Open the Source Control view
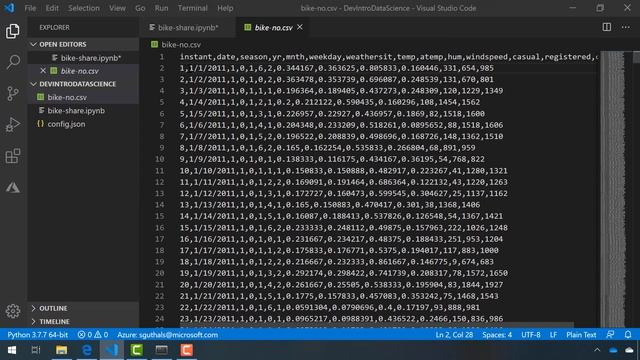This screenshot has height=360, width=640. pos(13,93)
